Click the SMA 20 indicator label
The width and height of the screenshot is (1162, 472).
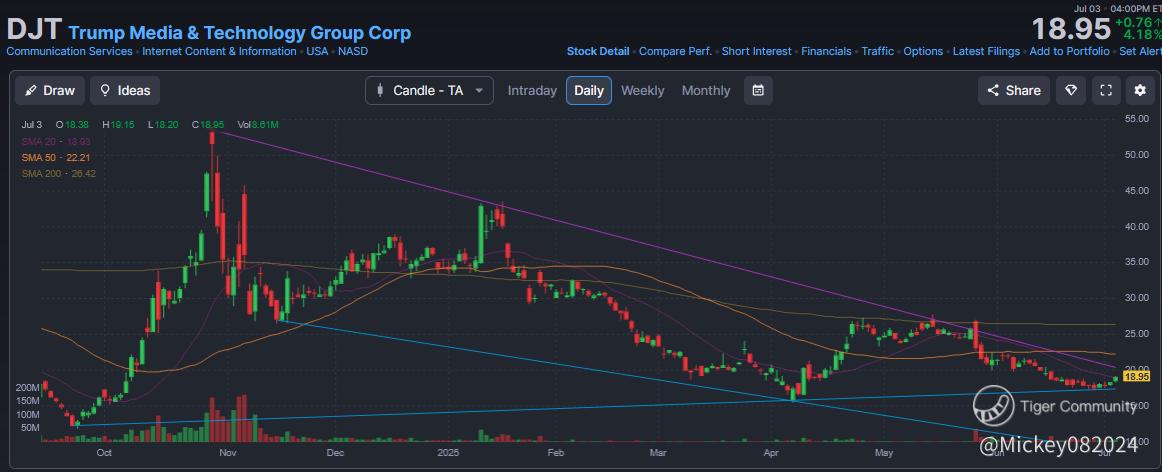tap(56, 141)
